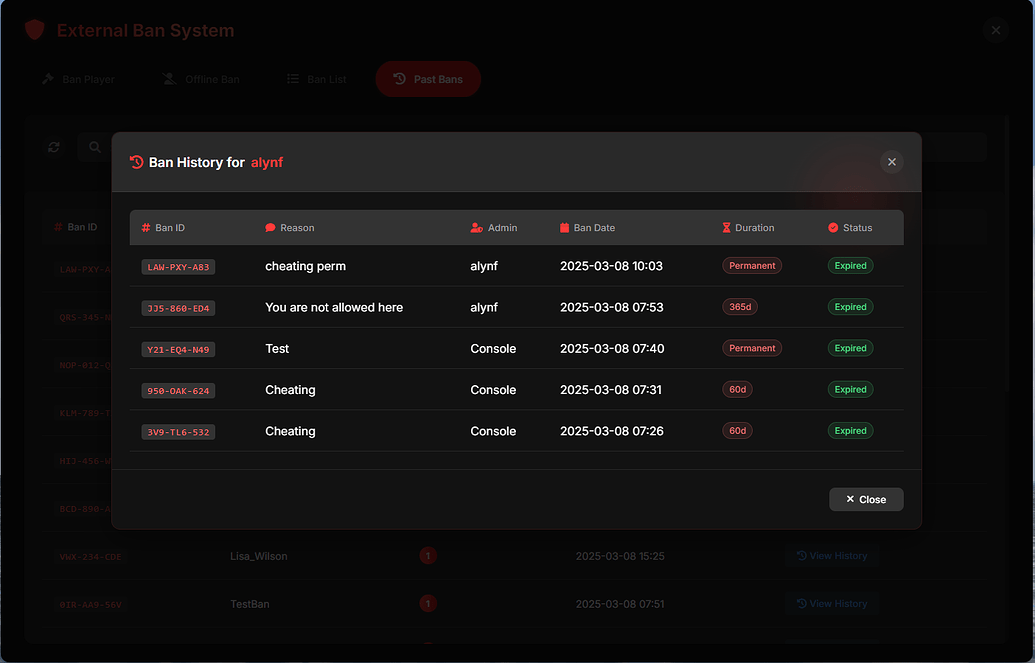Click the shield logo in the header
The height and width of the screenshot is (663, 1035).
pos(34,29)
